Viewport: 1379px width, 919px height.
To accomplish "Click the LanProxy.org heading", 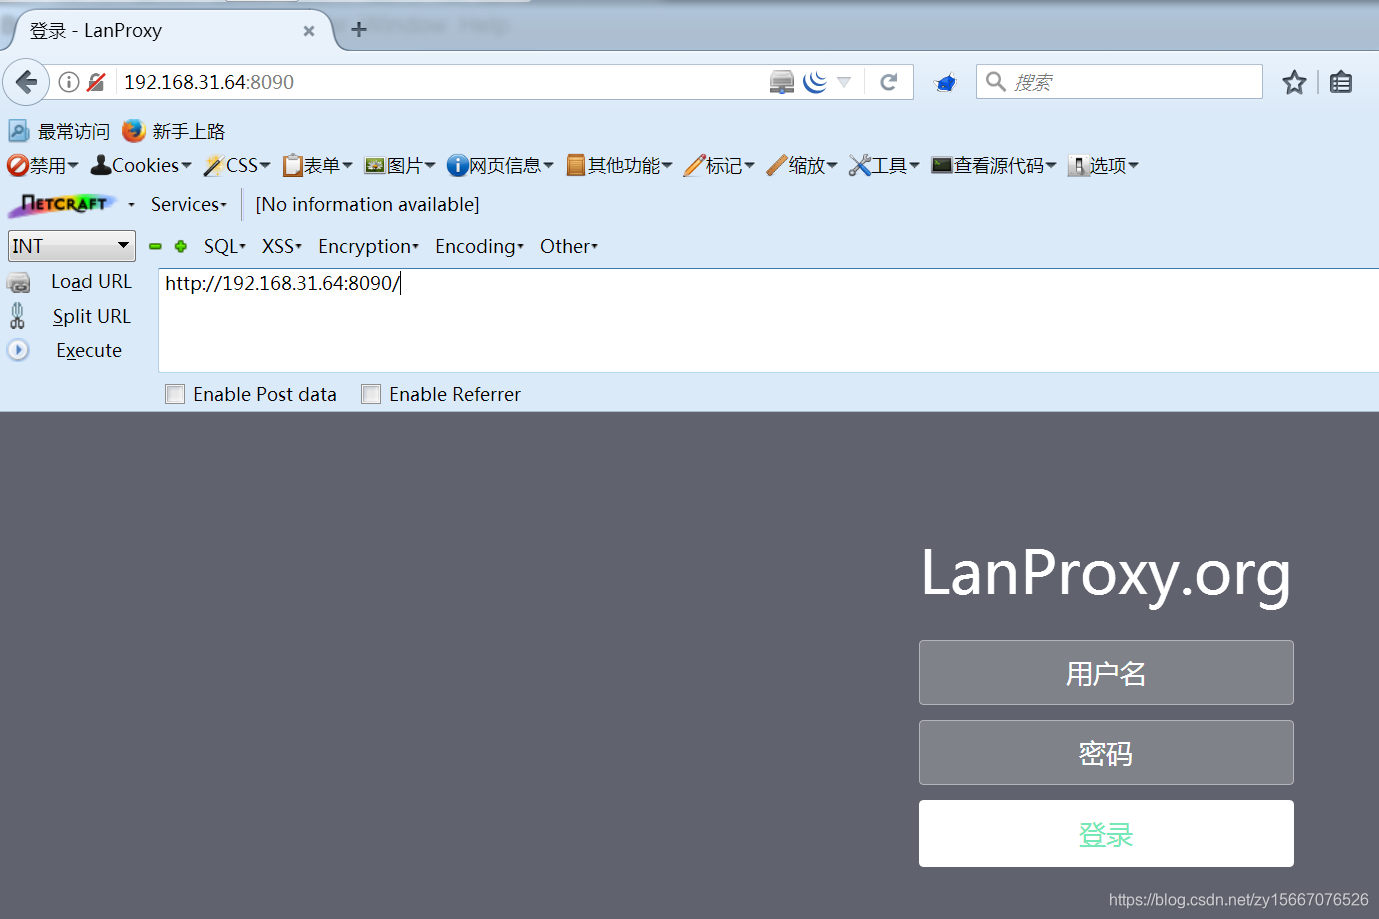I will 1106,574.
